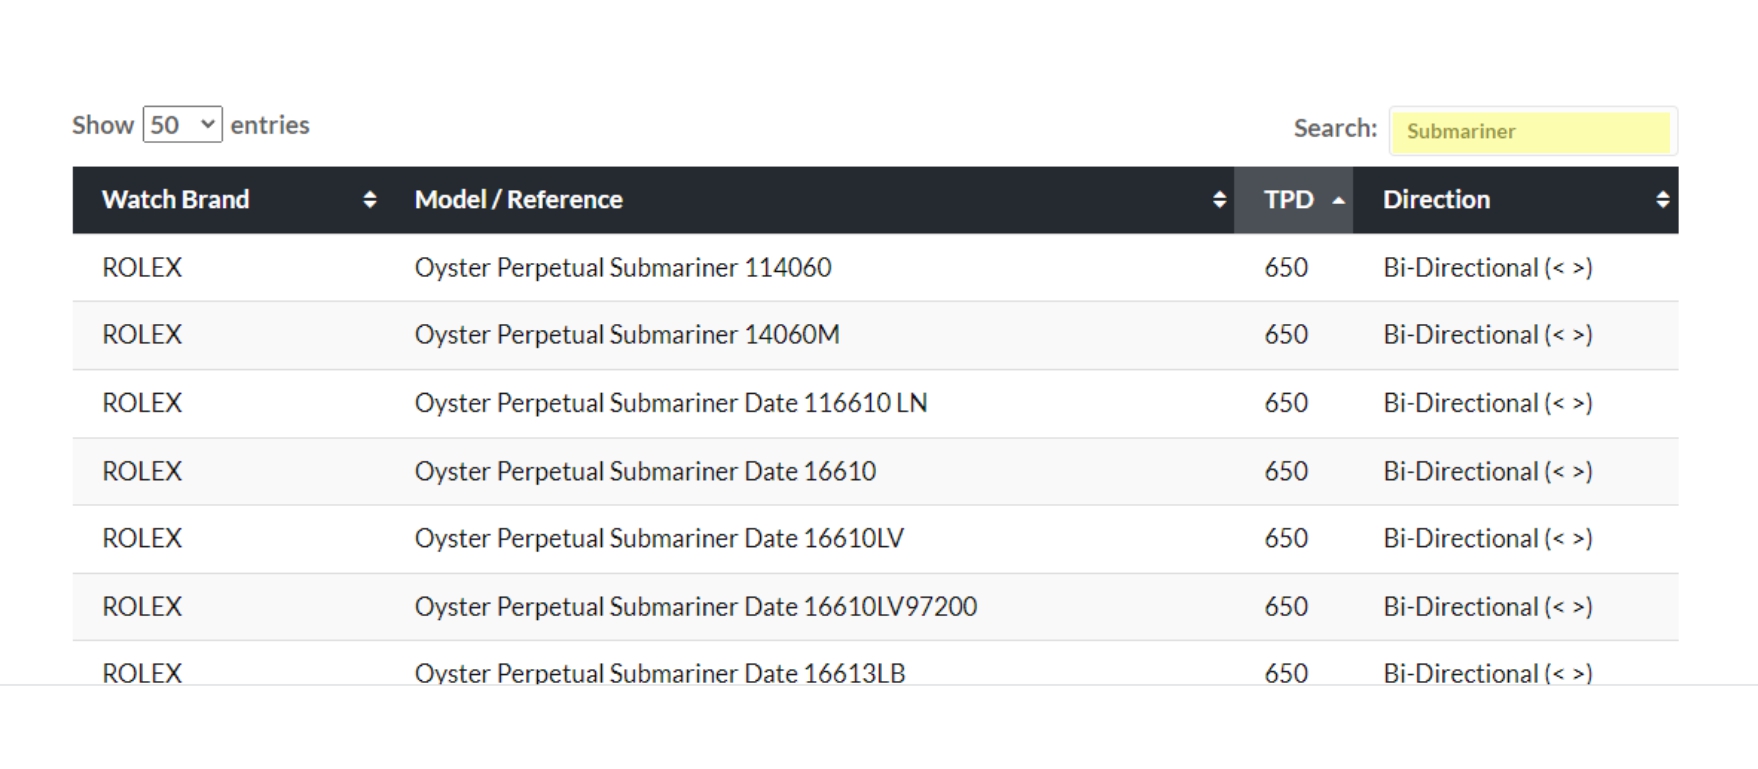This screenshot has height=769, width=1758.
Task: Click ROLEX brand cell in first row
Action: 142,268
